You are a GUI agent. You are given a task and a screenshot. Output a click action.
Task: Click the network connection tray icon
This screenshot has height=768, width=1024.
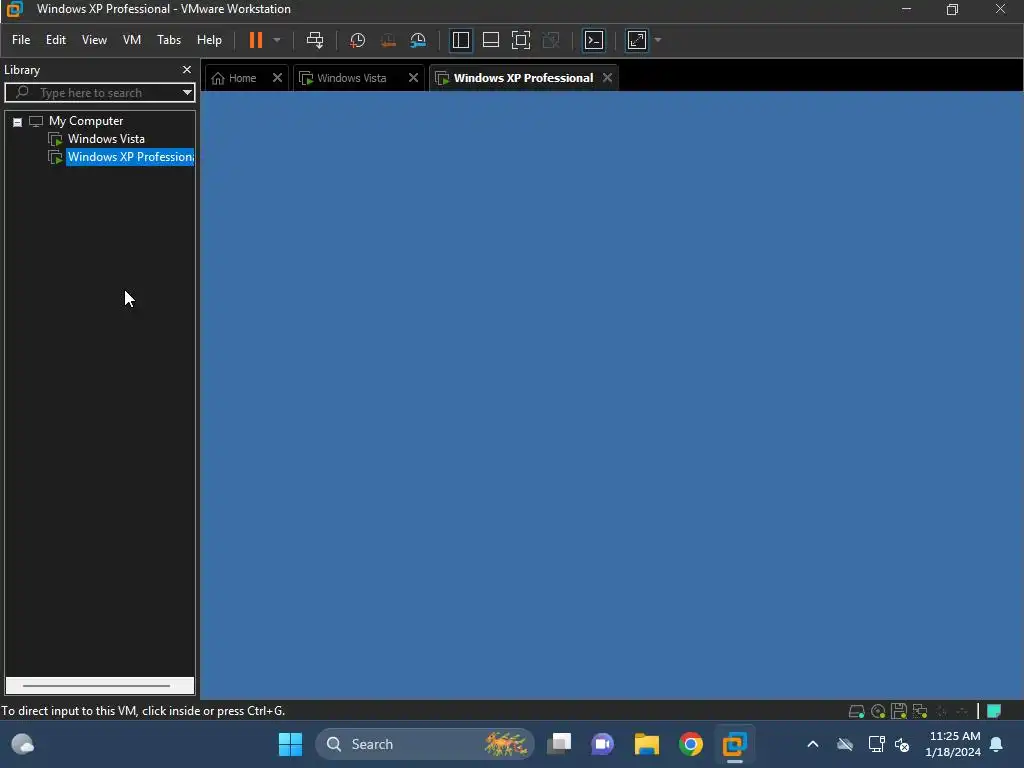876,744
